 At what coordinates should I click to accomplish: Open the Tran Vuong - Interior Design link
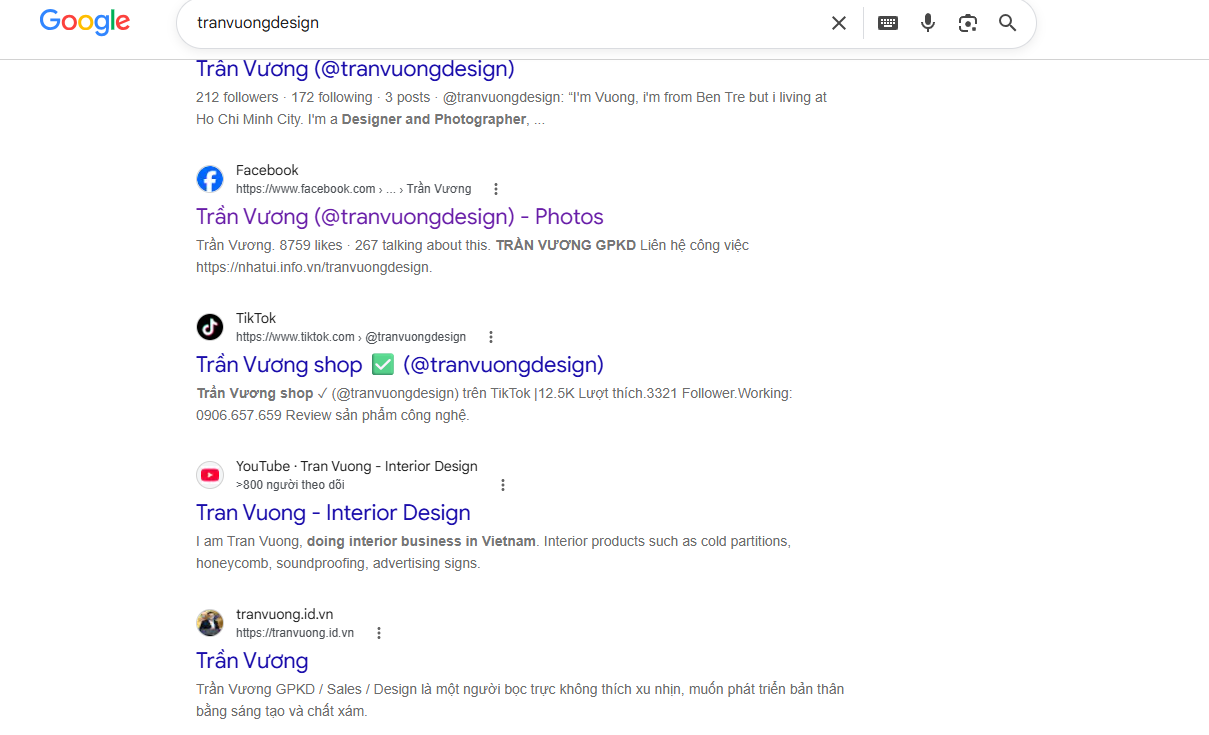click(333, 513)
